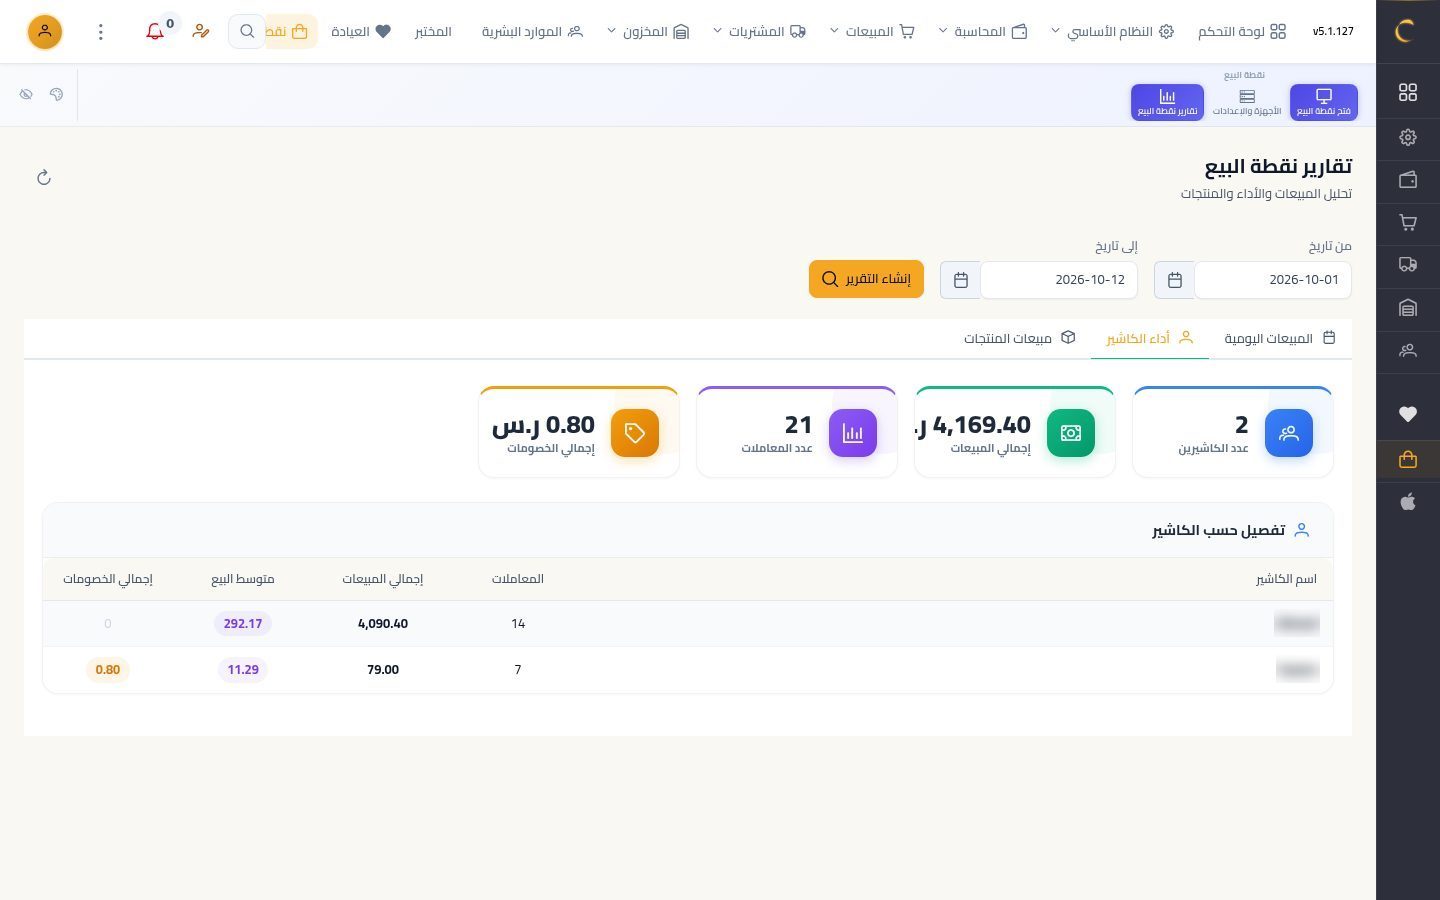Switch to المبيعات اليومية tab

coord(1280,338)
